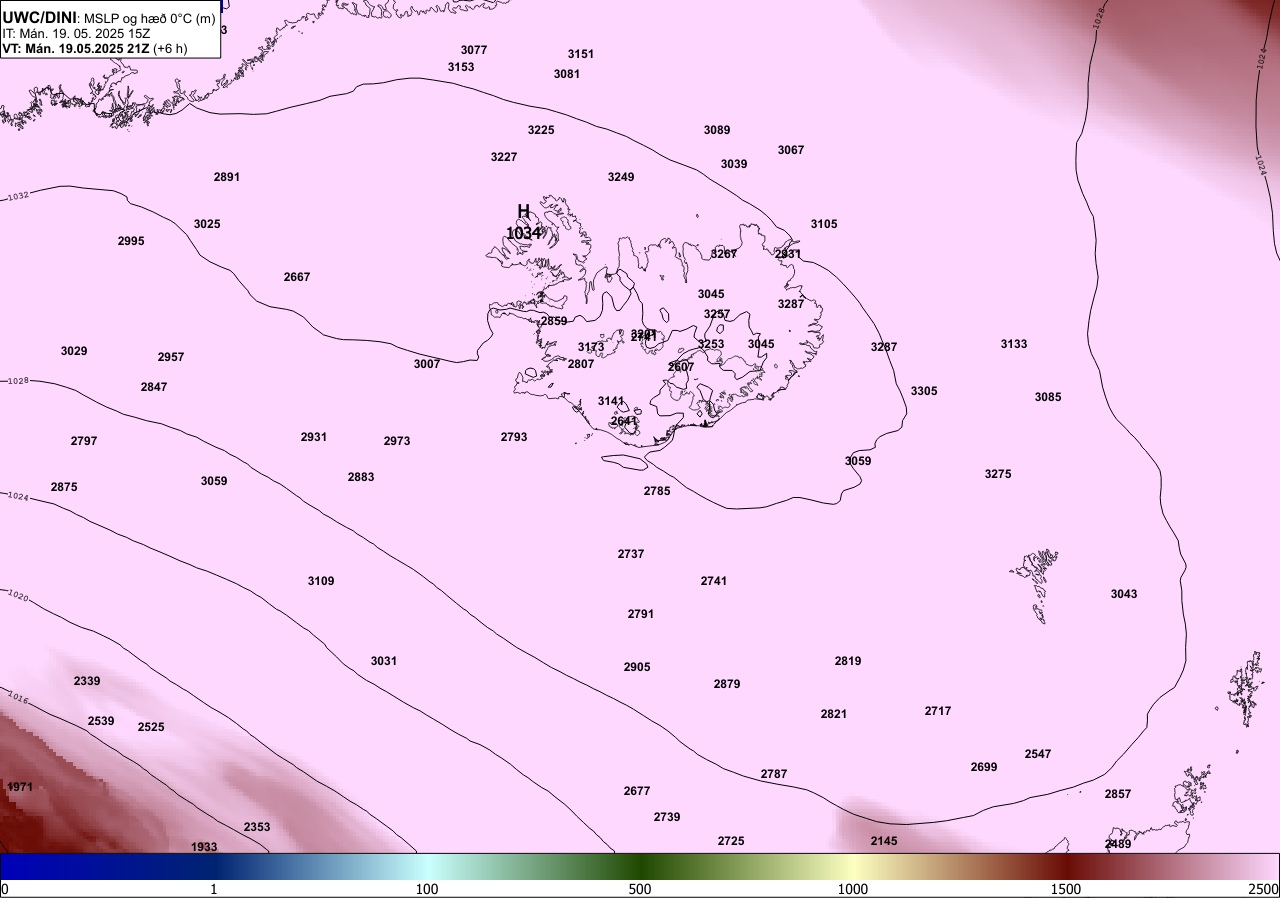The height and width of the screenshot is (898, 1280).
Task: Click the height value 2145
Action: pyautogui.click(x=884, y=841)
